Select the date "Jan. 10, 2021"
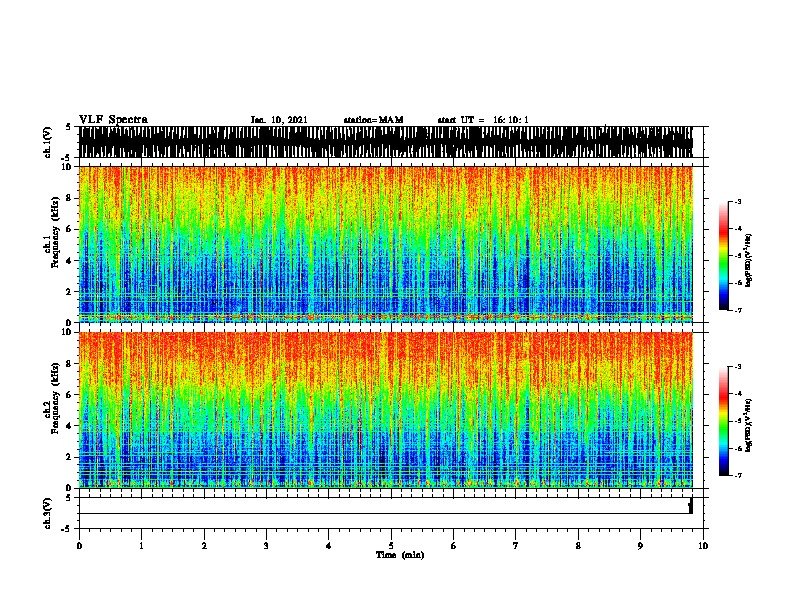This screenshot has height=612, width=792. click(x=279, y=120)
